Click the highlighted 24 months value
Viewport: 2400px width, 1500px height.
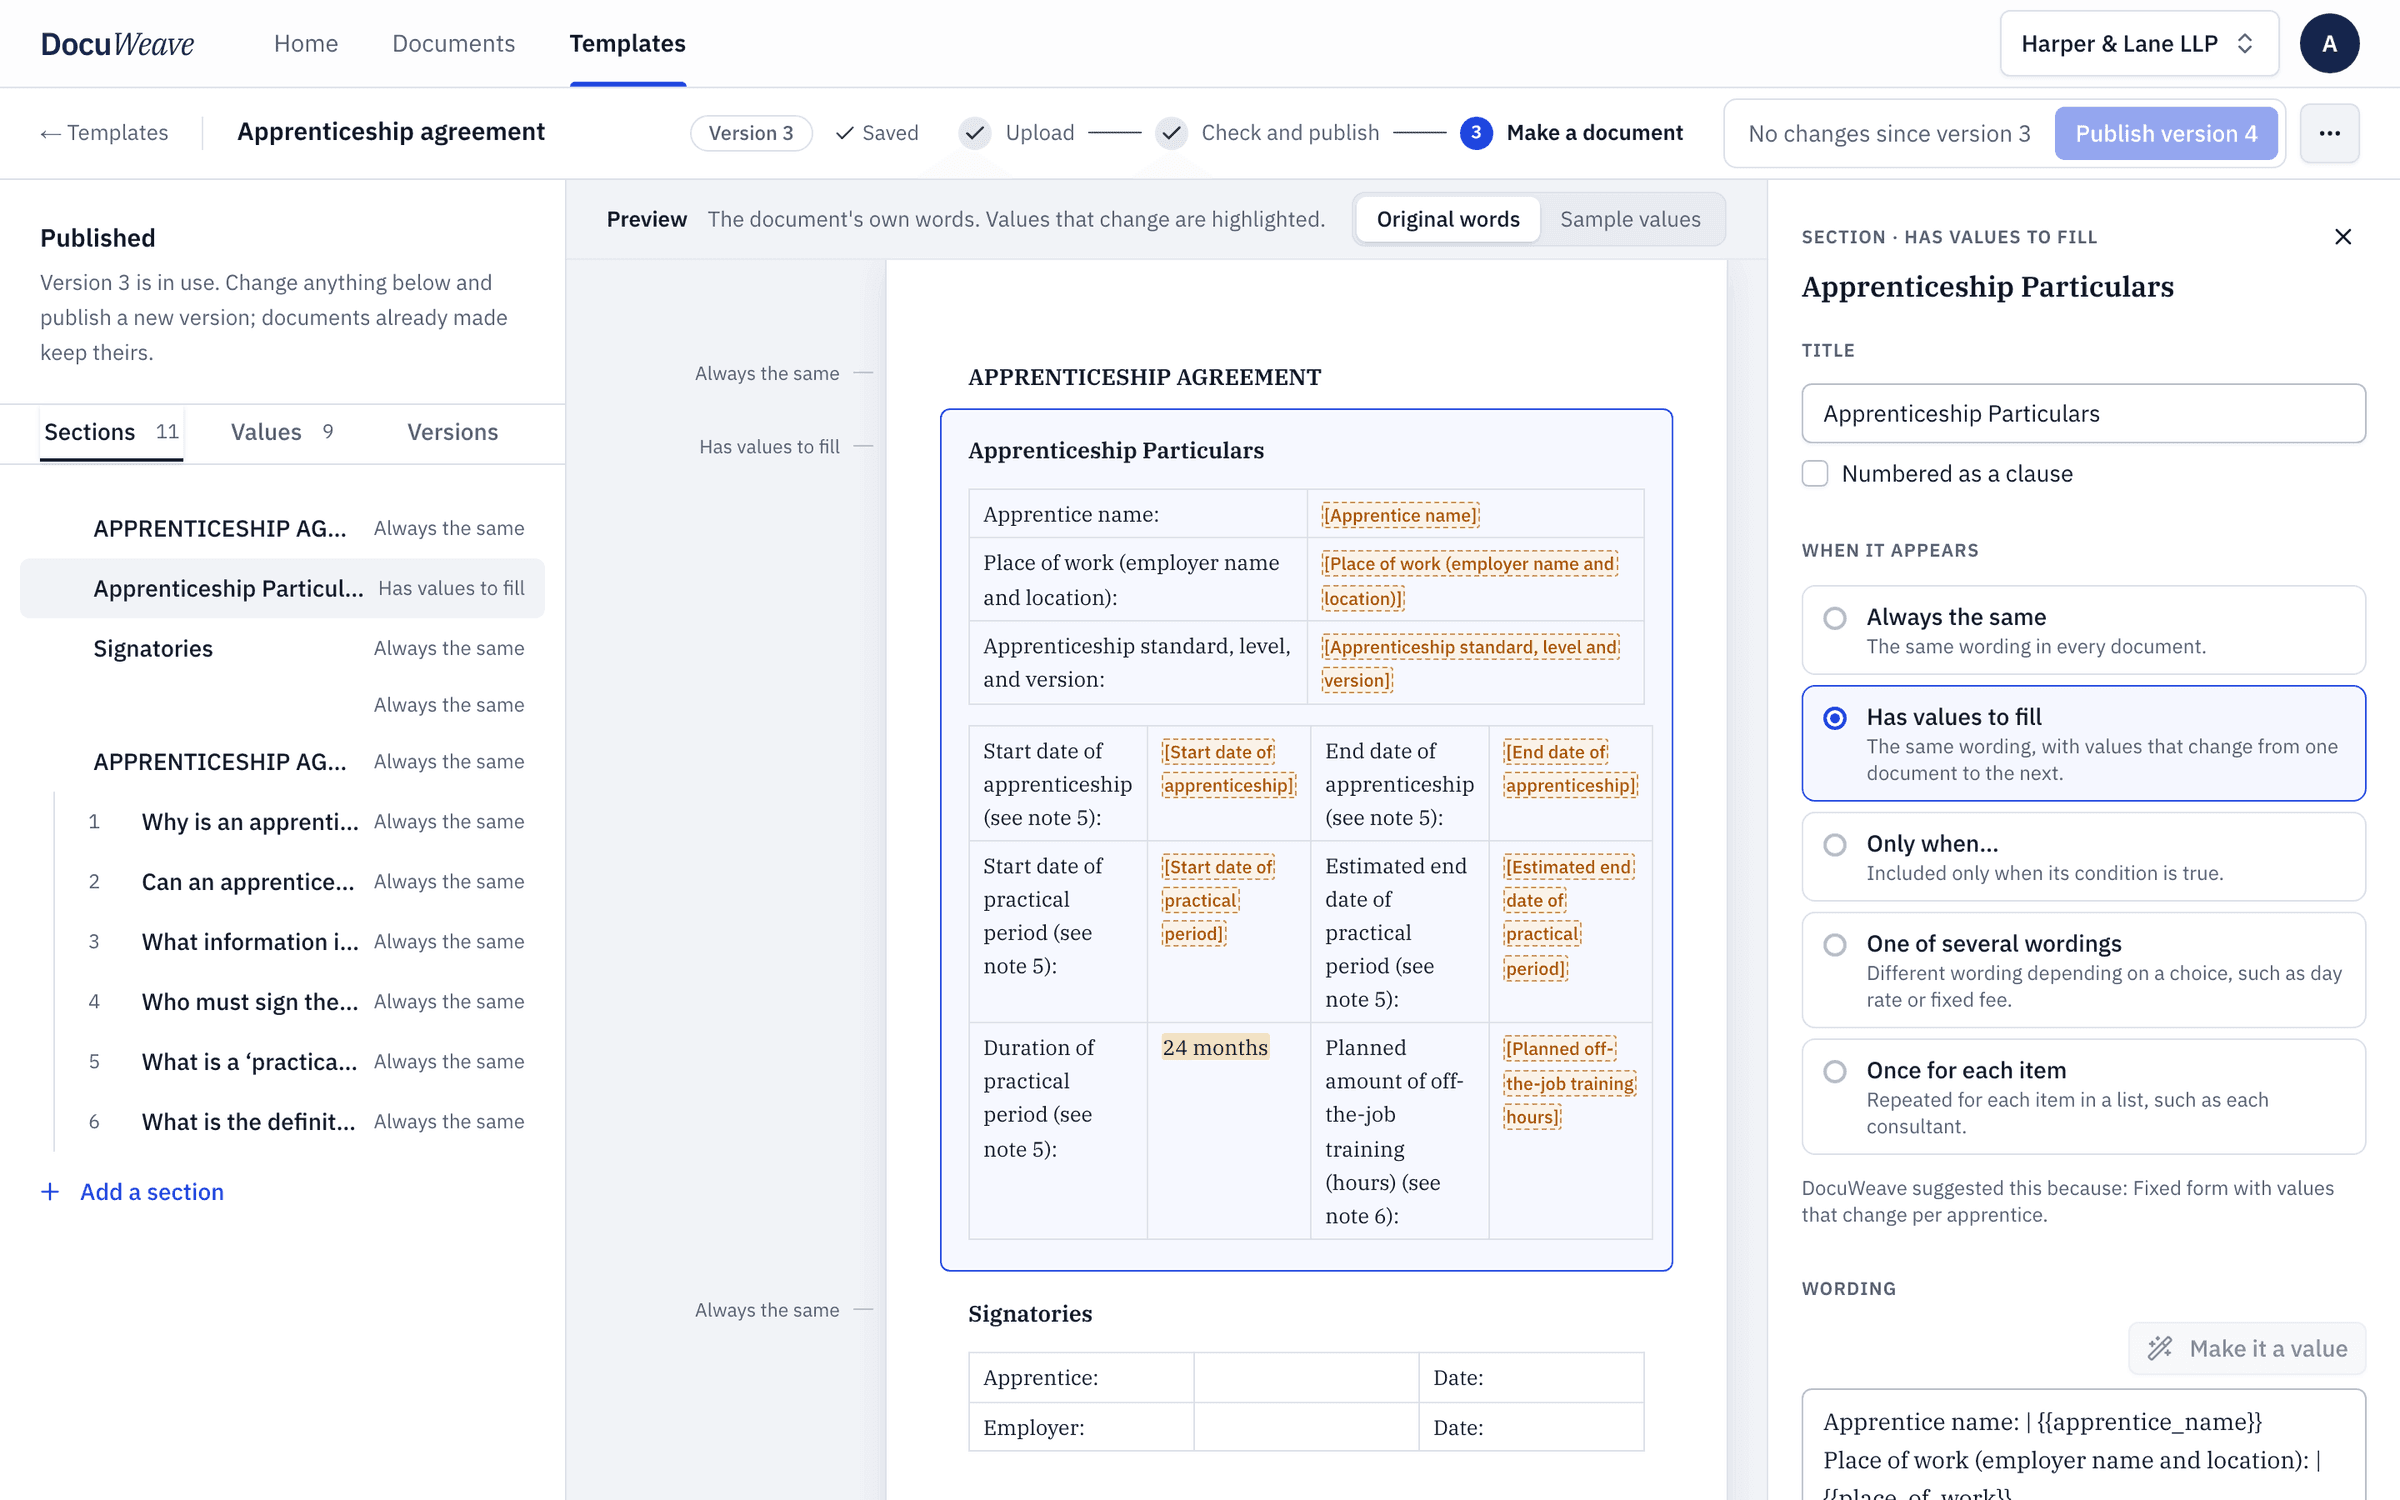pyautogui.click(x=1215, y=1047)
